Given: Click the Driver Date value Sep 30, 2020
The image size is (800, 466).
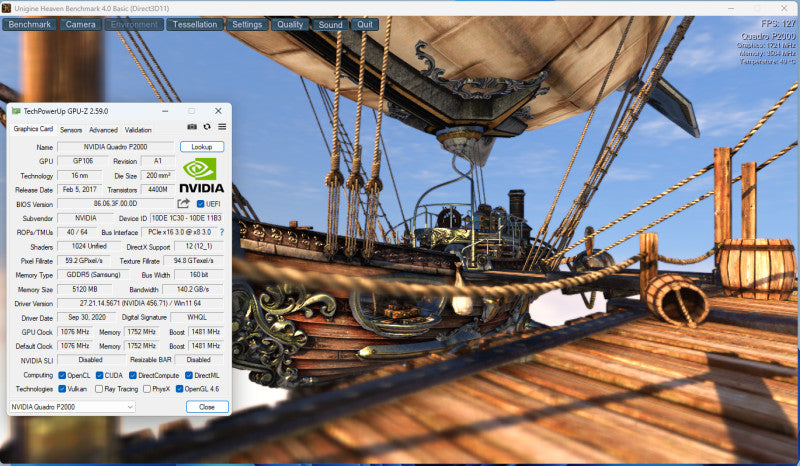Looking at the screenshot, I should [87, 317].
